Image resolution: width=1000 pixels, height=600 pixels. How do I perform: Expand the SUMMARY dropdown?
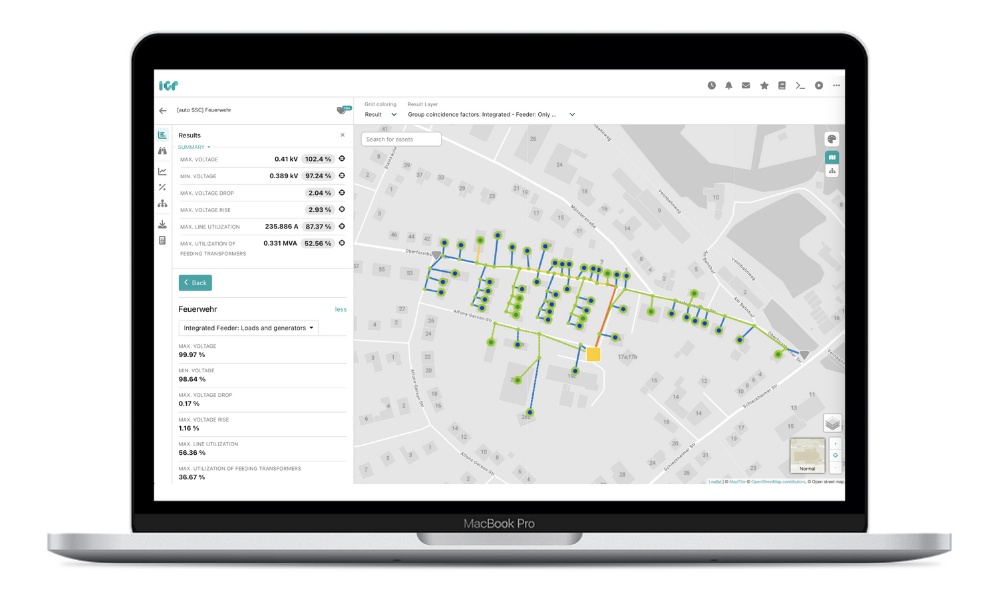(x=194, y=147)
